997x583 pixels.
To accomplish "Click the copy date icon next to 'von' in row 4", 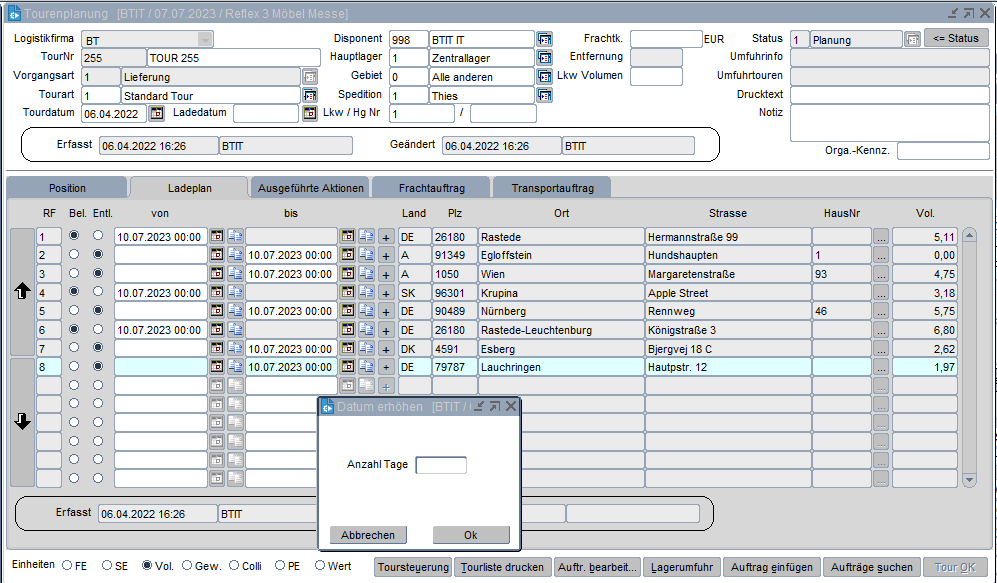I will pyautogui.click(x=235, y=293).
